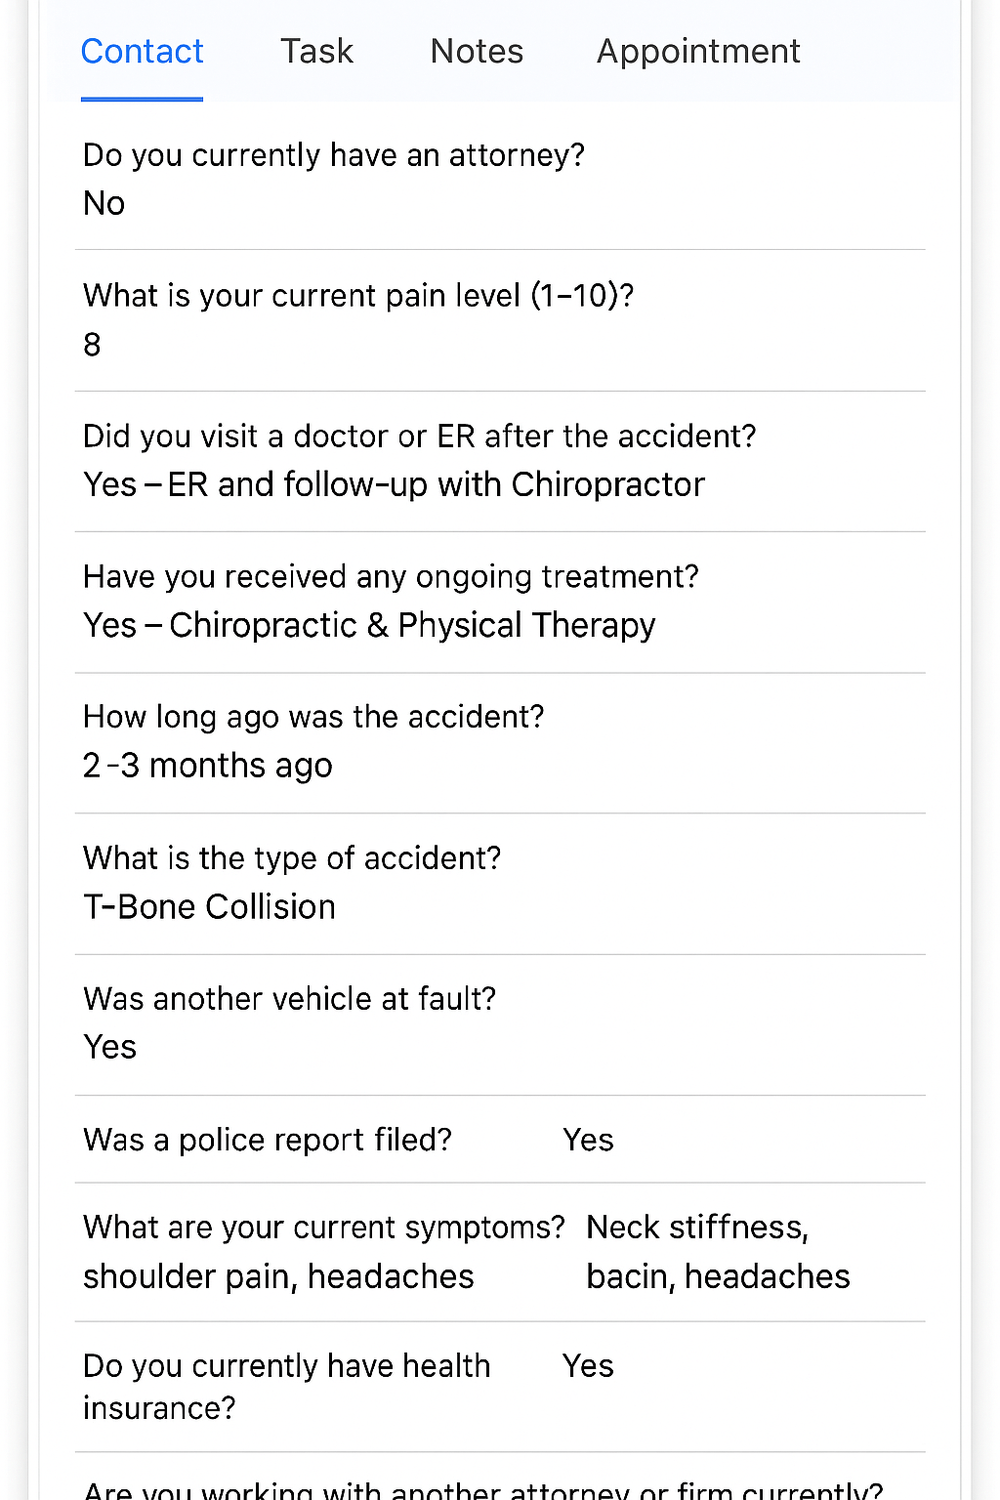Click the health insurance "Yes" answer
This screenshot has height=1500, width=1000.
point(588,1366)
